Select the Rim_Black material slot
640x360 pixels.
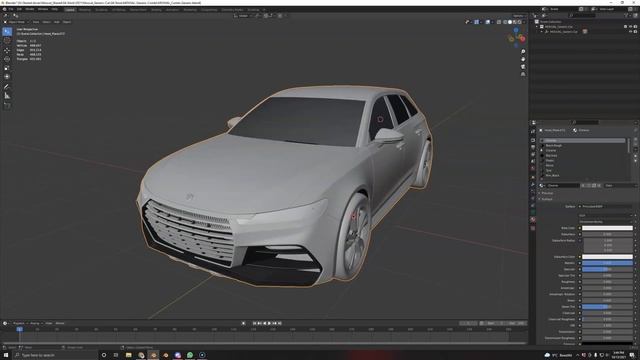(584, 176)
